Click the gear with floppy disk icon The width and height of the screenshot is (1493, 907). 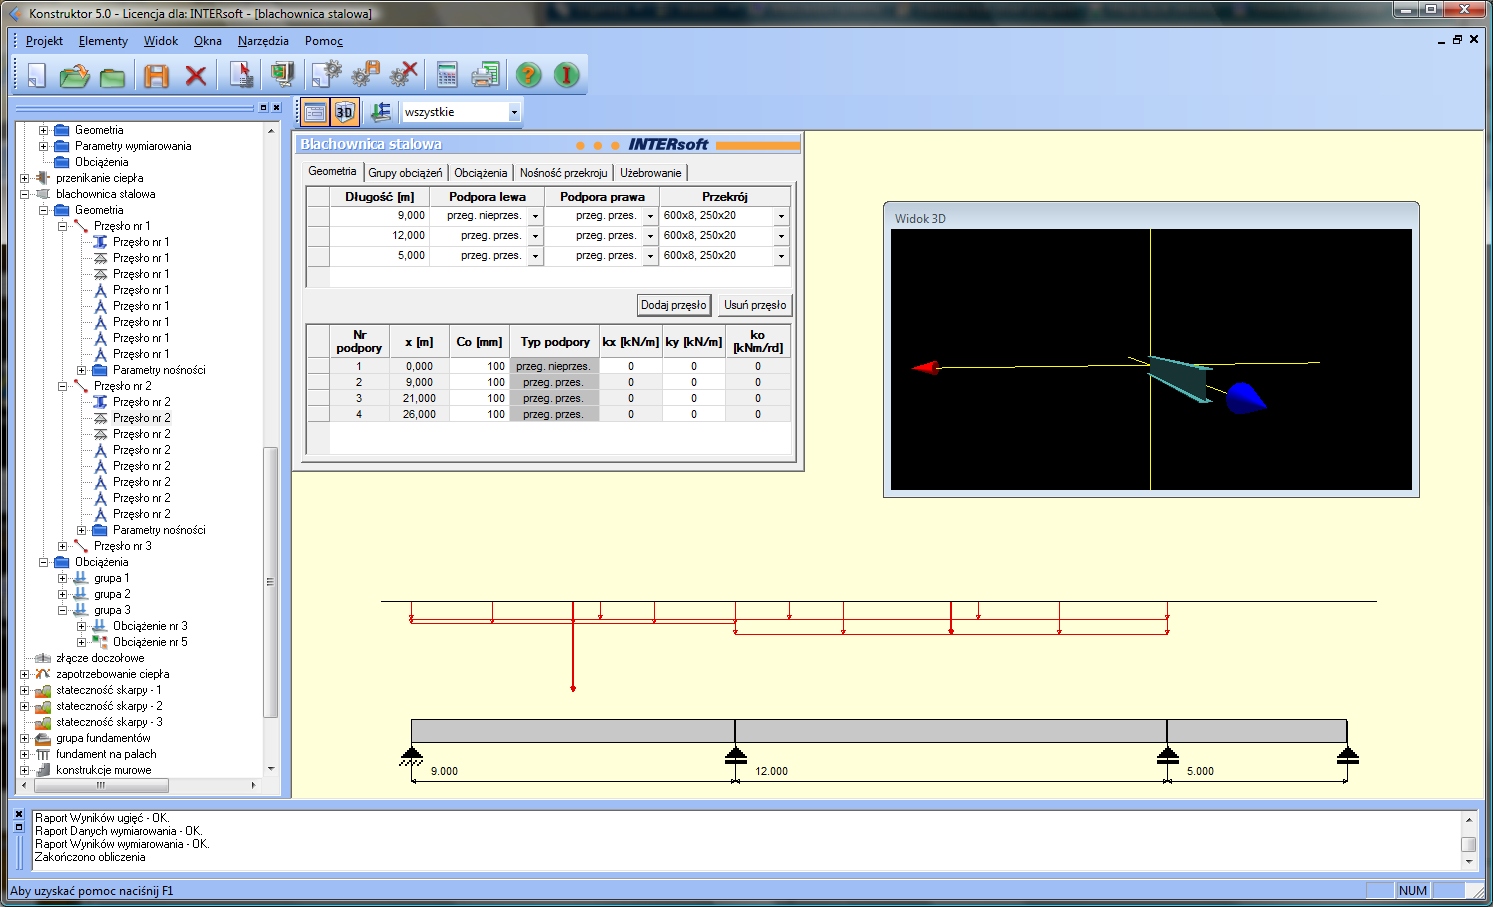(x=365, y=75)
